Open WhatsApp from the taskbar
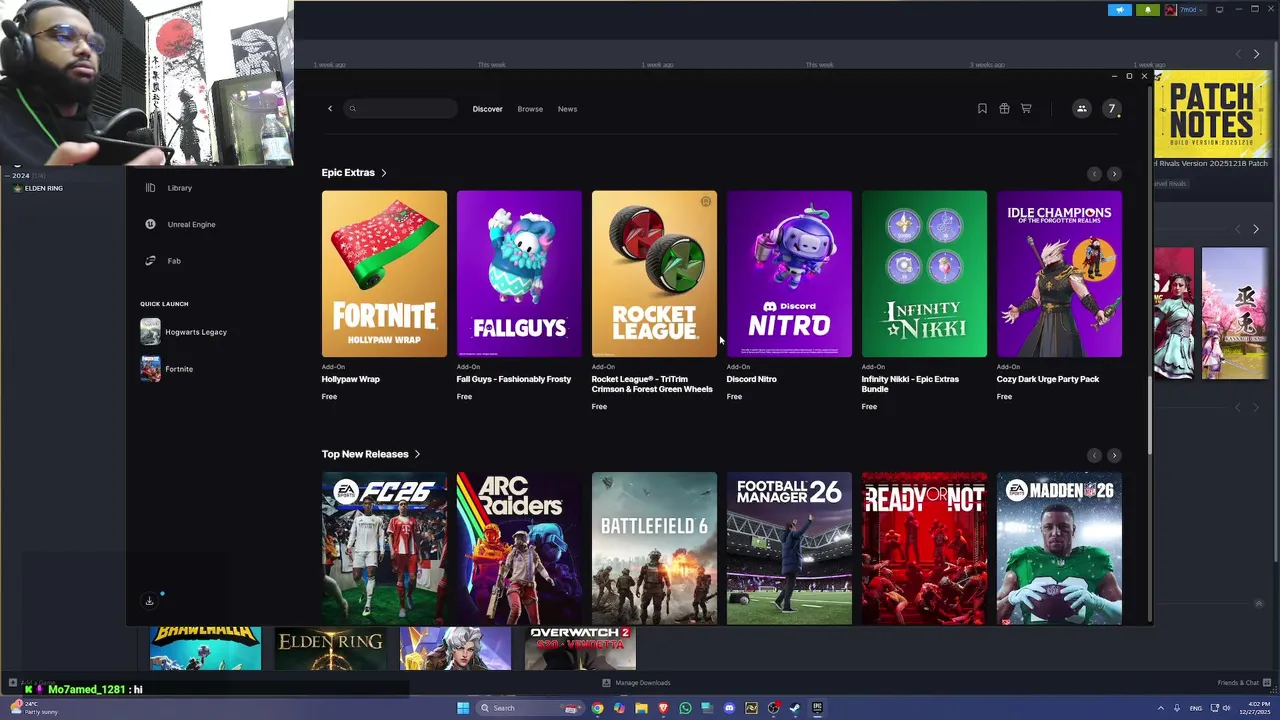Screen dimensions: 1280x720 pyautogui.click(x=685, y=708)
